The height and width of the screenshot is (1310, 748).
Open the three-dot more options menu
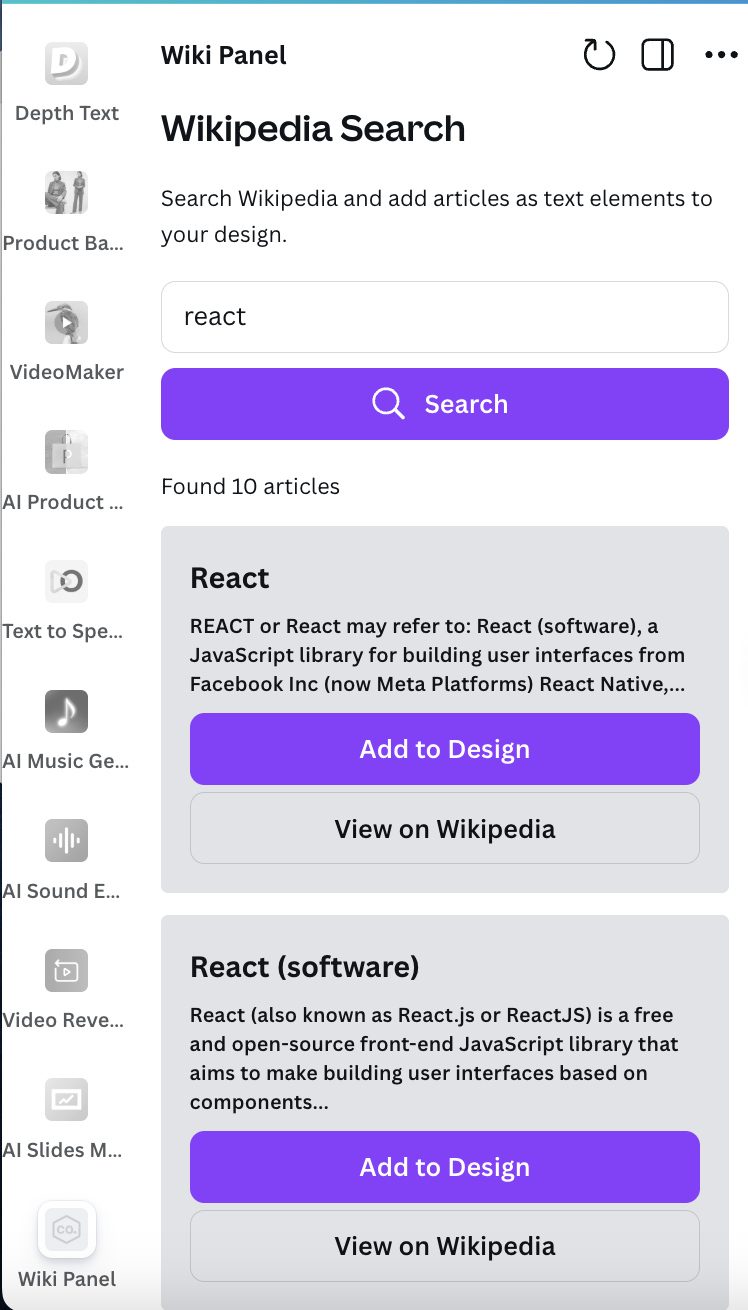721,55
